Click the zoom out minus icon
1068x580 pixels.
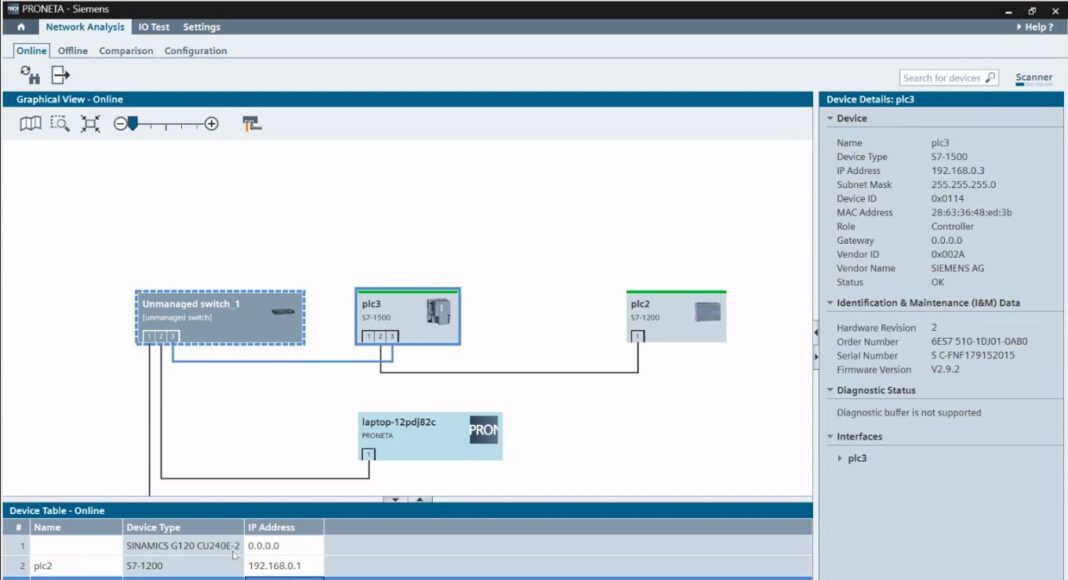(119, 123)
